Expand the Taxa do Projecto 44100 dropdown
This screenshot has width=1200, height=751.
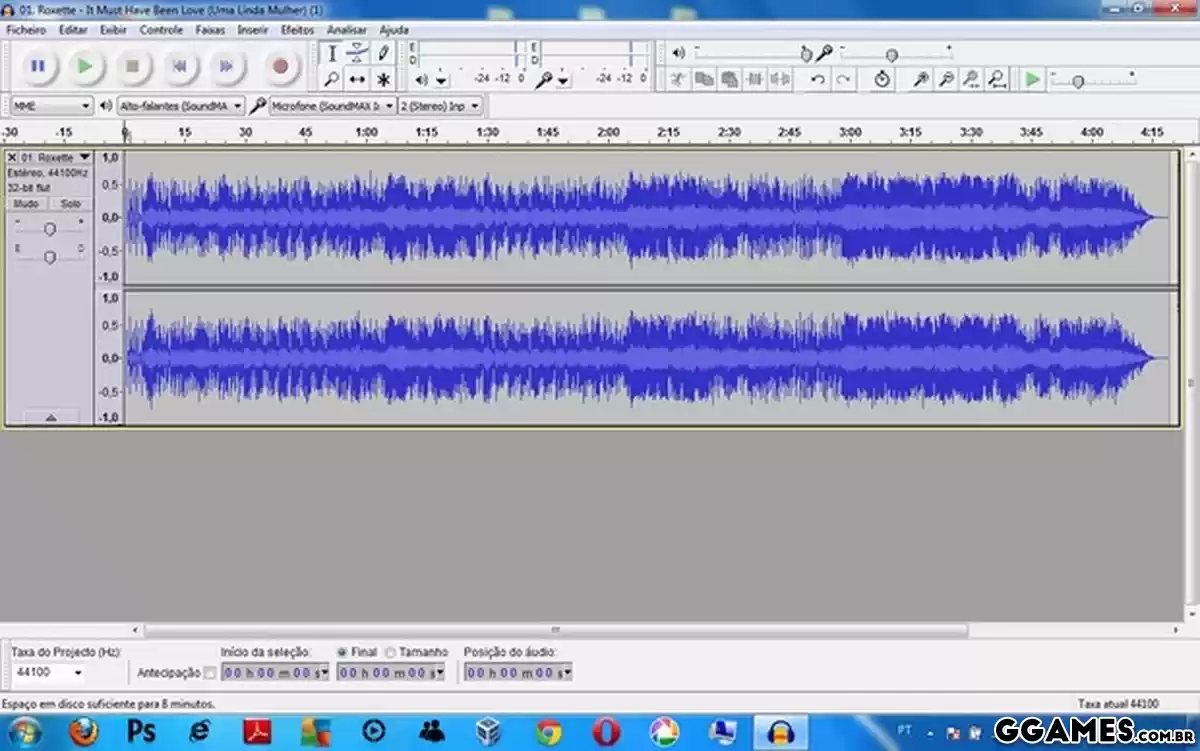(78, 673)
